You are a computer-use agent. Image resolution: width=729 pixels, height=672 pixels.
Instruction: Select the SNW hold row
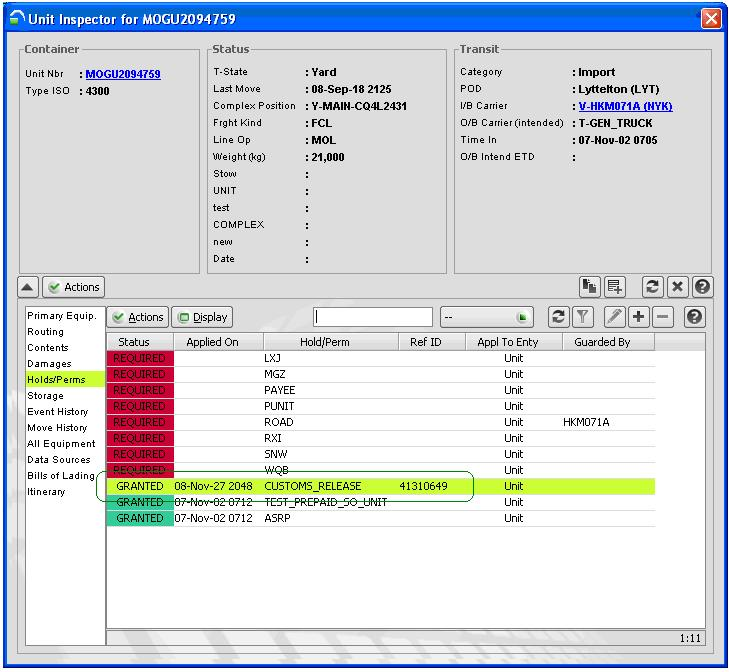381,454
